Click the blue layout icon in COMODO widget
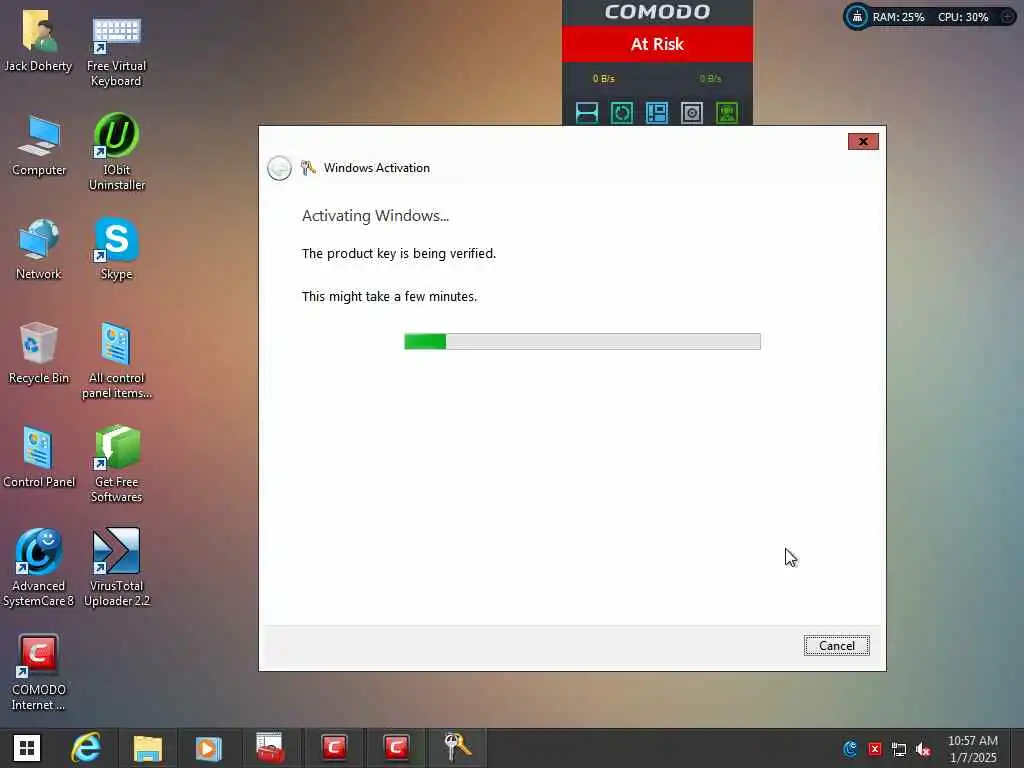1024x768 pixels. (656, 113)
